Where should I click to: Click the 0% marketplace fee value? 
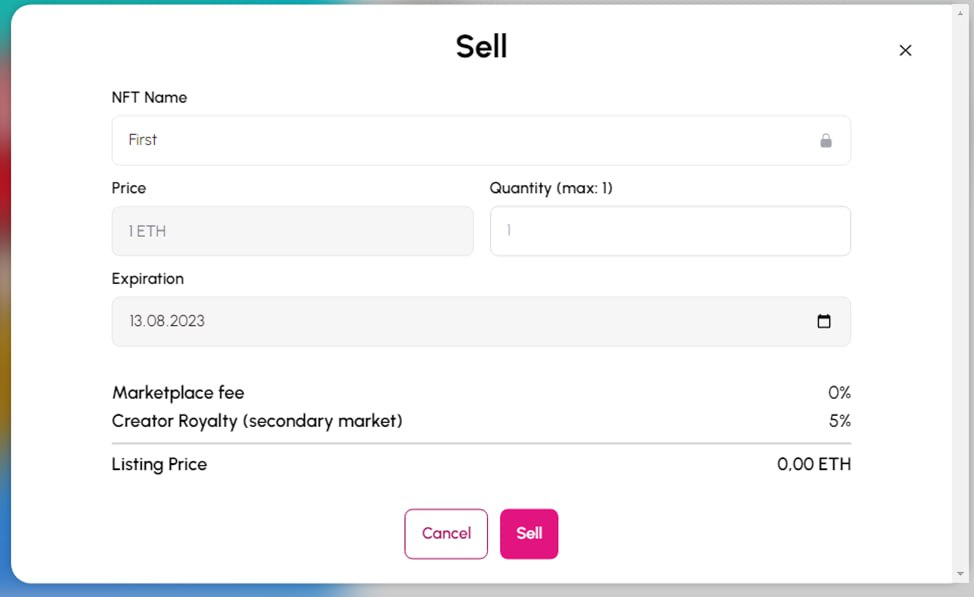[x=839, y=393]
